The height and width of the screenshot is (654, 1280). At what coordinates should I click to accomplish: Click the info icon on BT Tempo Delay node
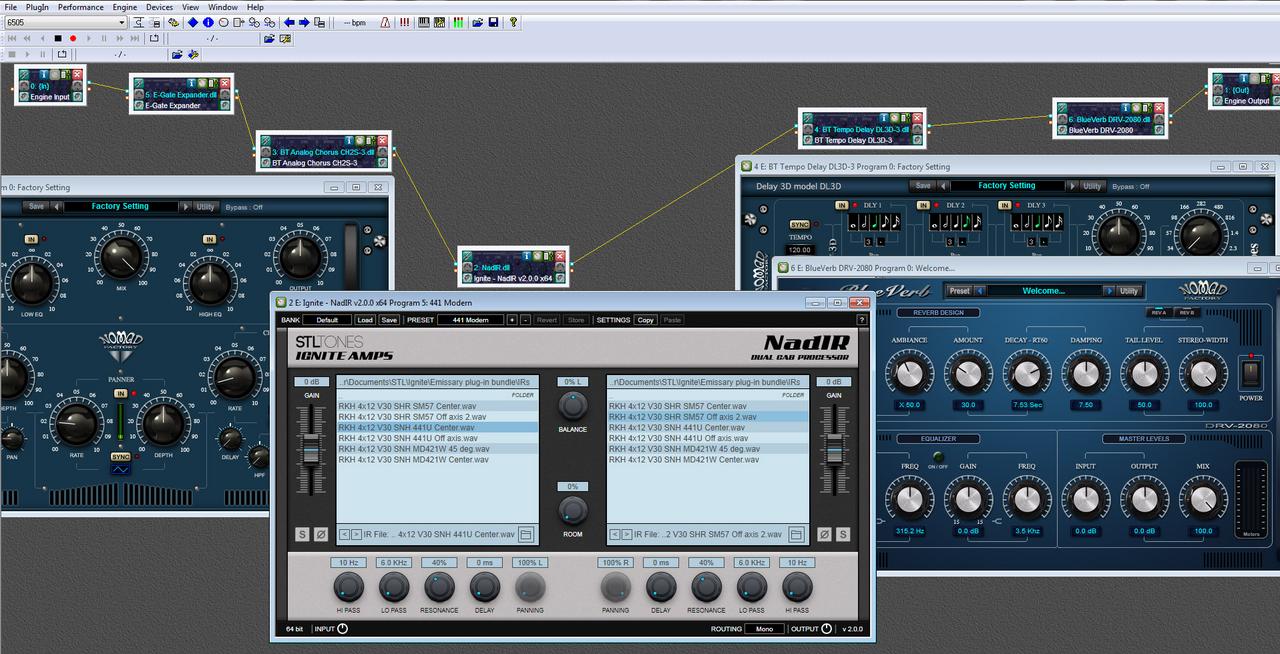pos(884,118)
